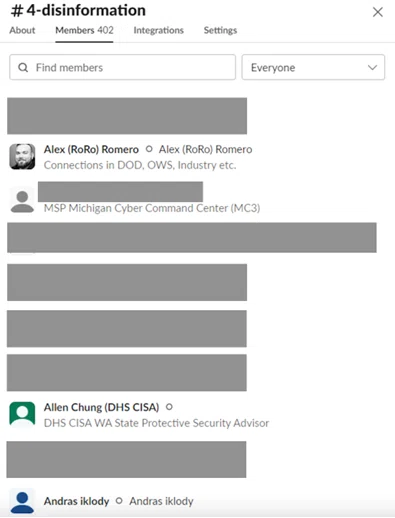The width and height of the screenshot is (395, 518).
Task: Click the hash icon in channel title
Action: [17, 11]
